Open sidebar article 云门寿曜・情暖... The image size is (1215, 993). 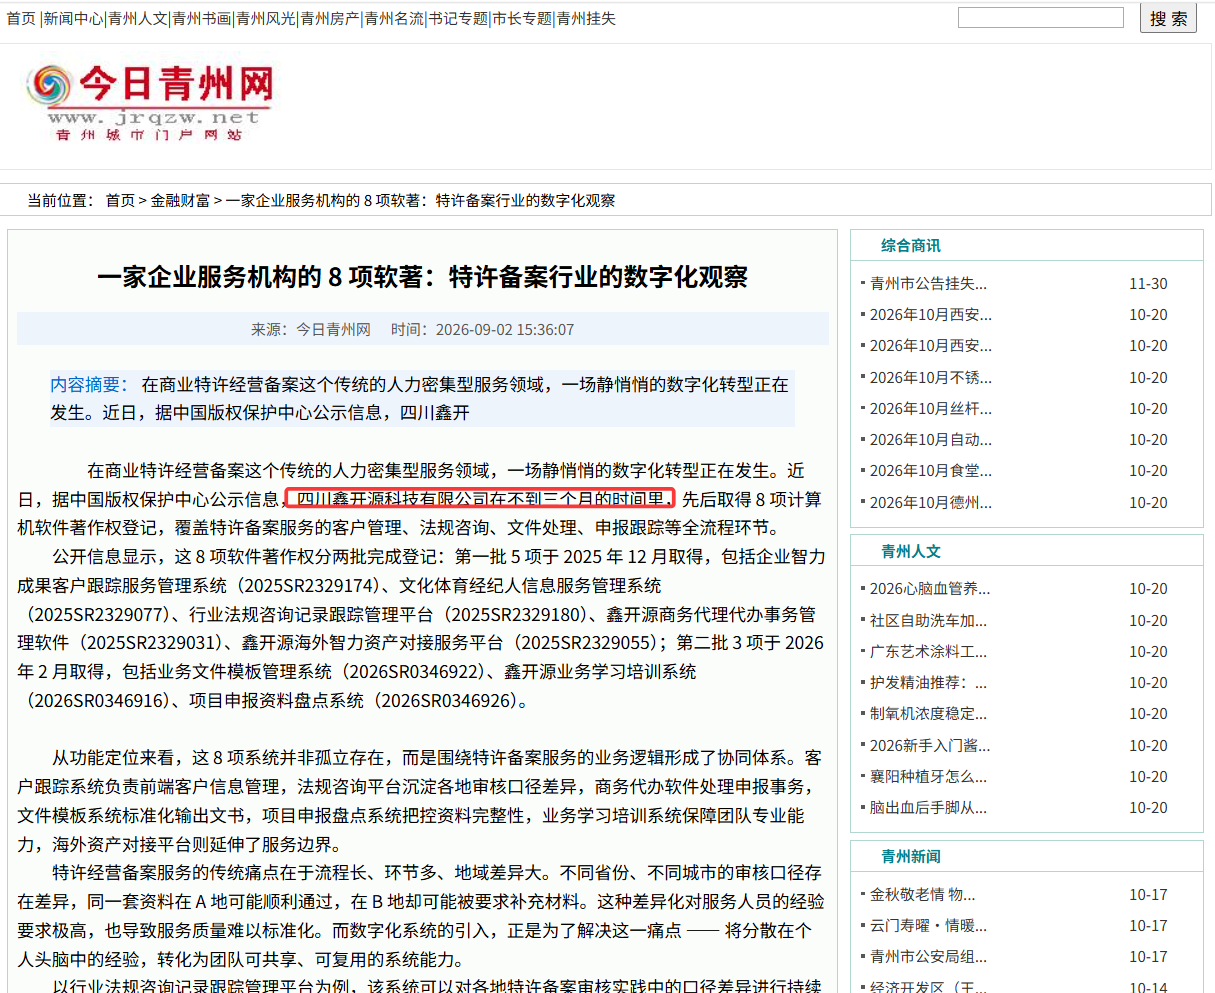coord(928,925)
